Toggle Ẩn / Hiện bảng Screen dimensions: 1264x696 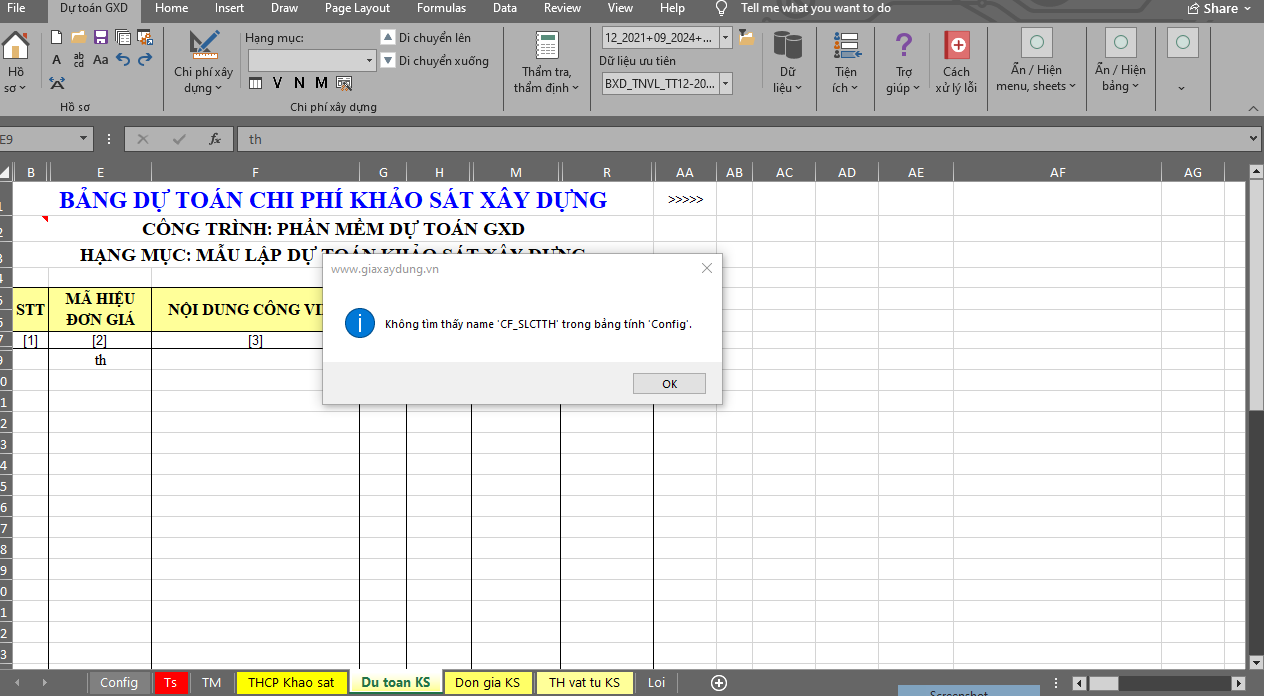1120,43
